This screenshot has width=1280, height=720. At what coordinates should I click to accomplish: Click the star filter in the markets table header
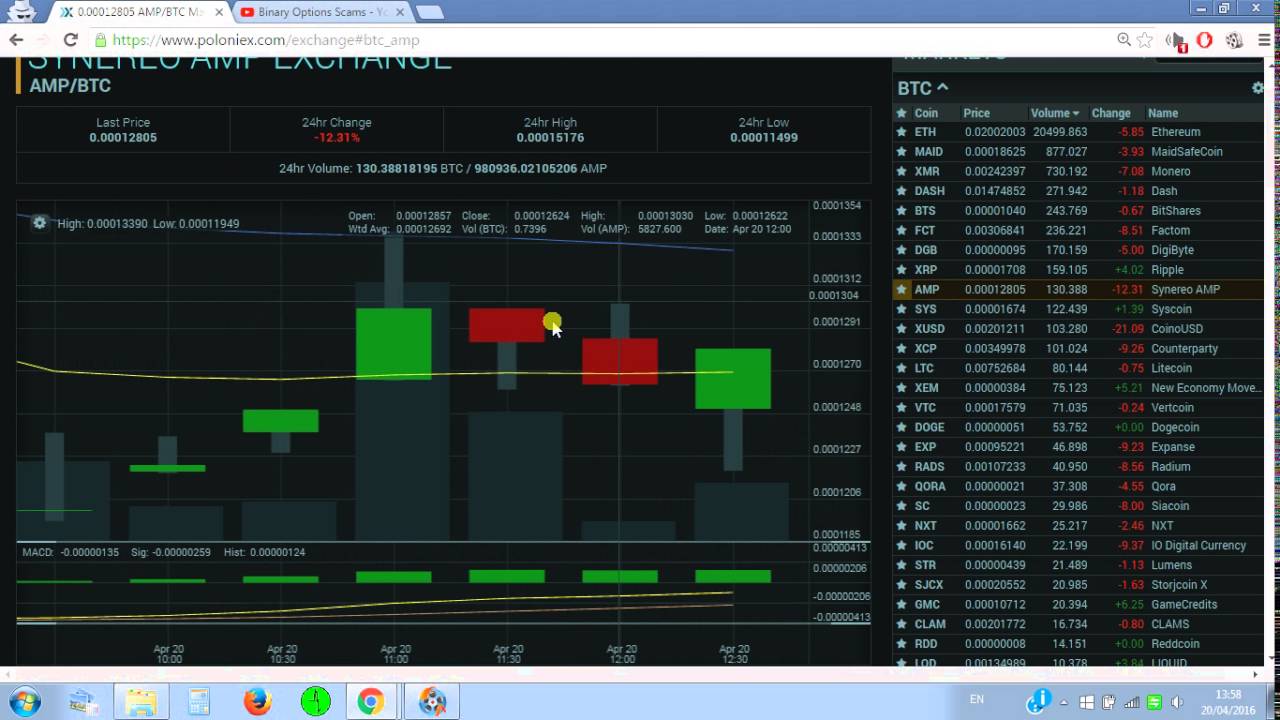[902, 113]
